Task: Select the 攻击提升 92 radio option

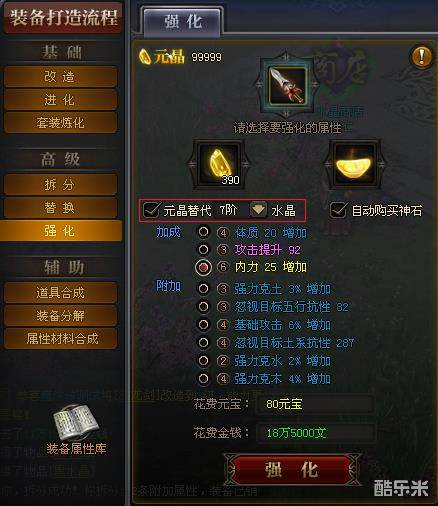Action: (203, 249)
